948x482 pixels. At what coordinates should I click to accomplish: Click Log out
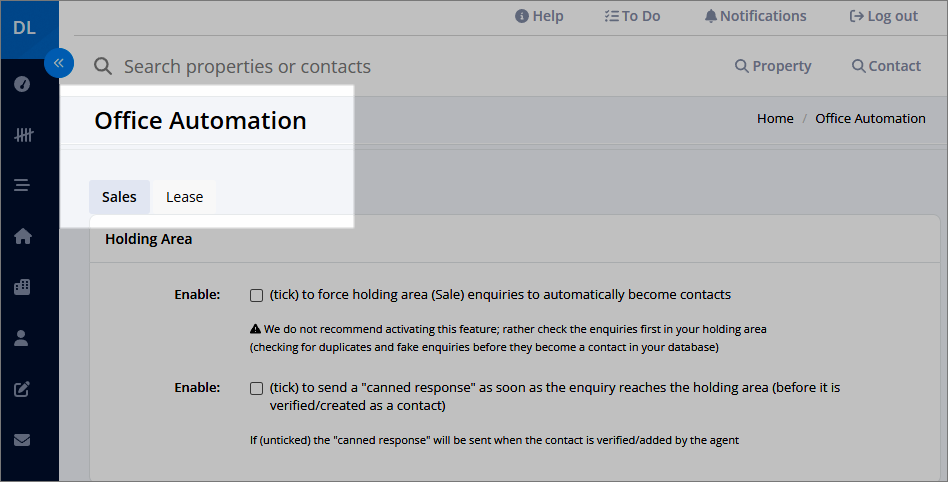pyautogui.click(x=884, y=16)
